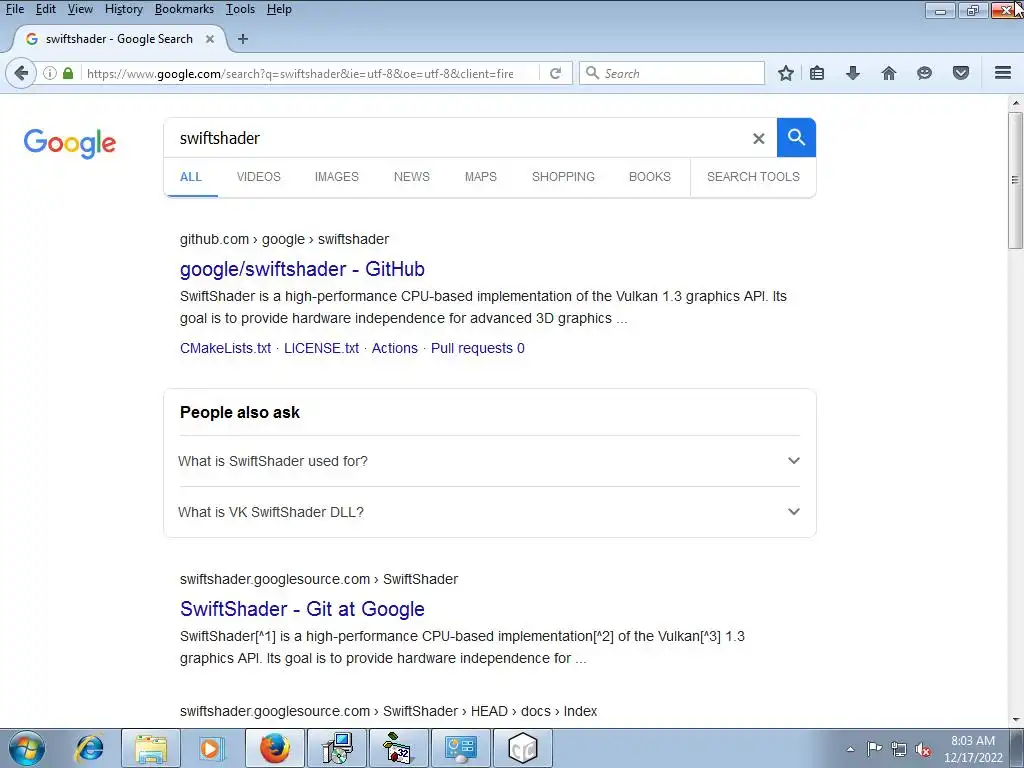Click the green padlock security icon
Viewport: 1024px width, 768px height.
[x=68, y=73]
